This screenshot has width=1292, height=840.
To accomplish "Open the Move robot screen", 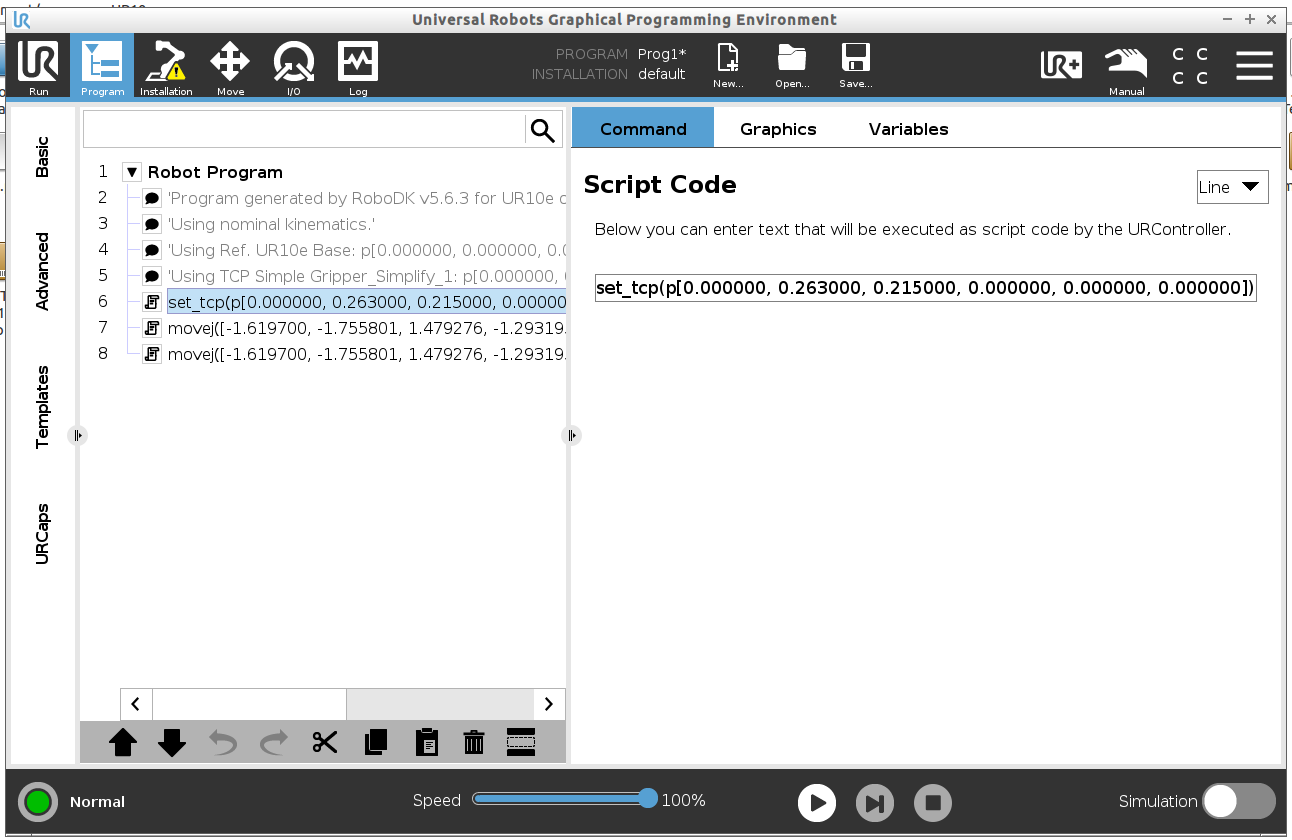I will (x=229, y=68).
